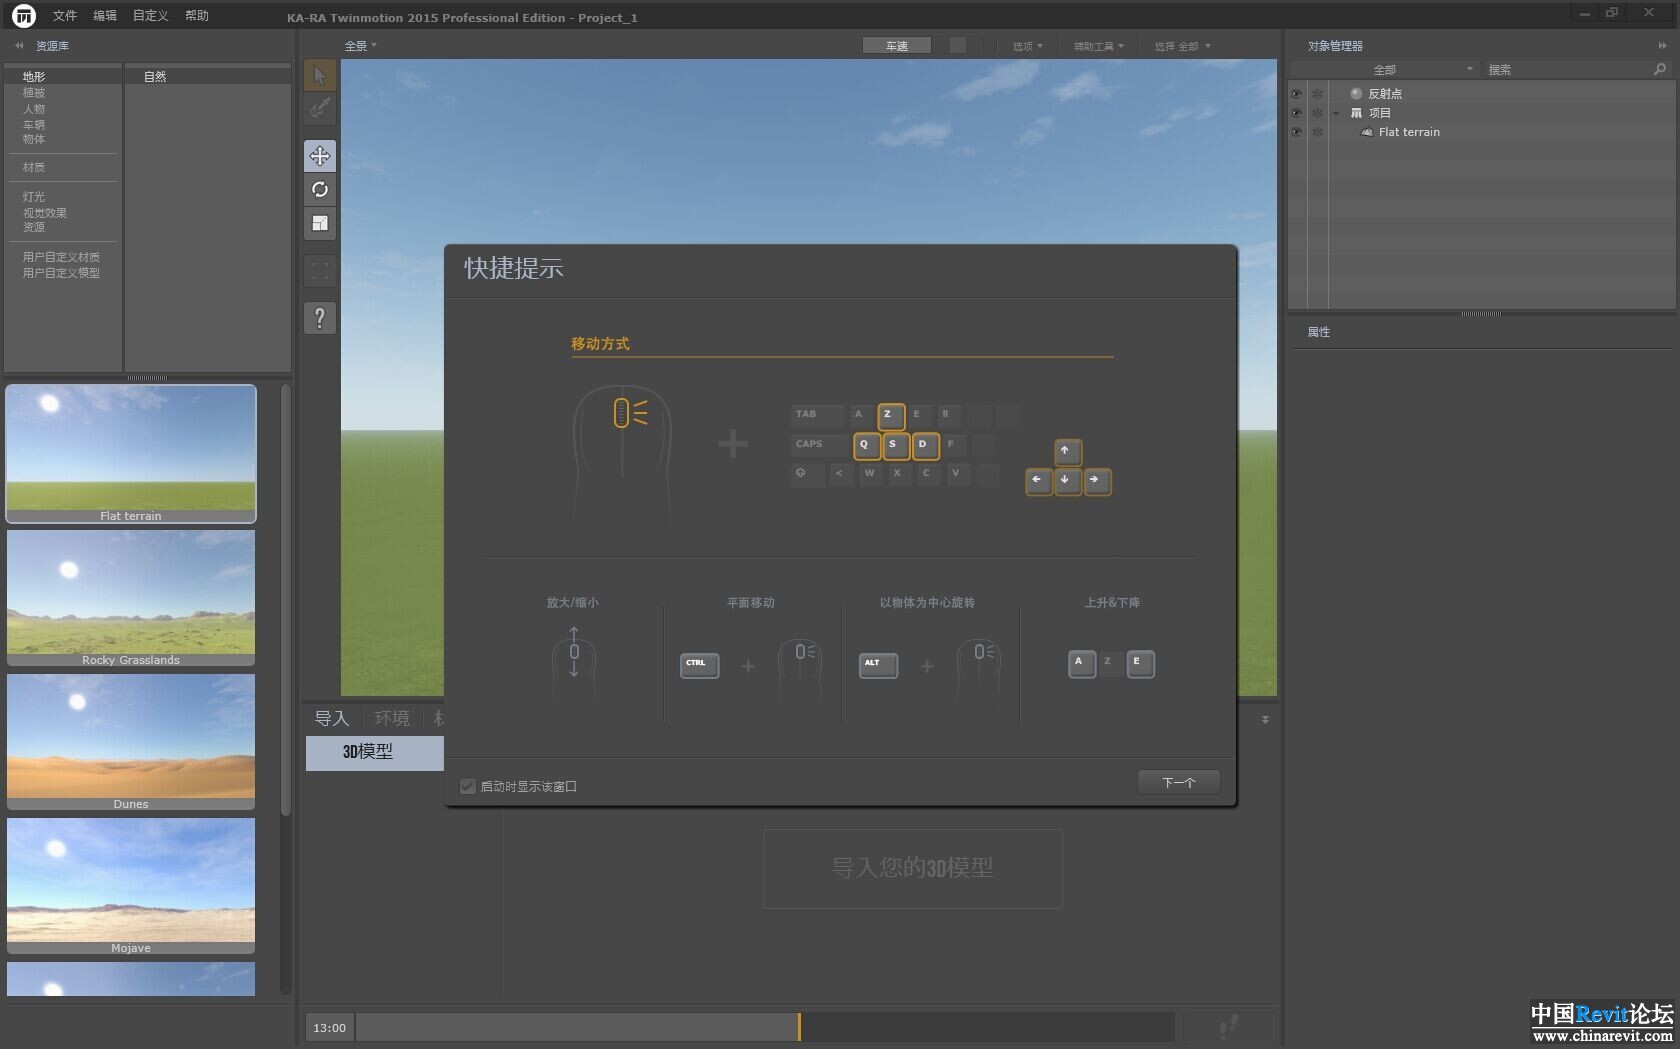The height and width of the screenshot is (1049, 1680).
Task: Toggle visibility eye for 反射点
Action: coord(1296,93)
